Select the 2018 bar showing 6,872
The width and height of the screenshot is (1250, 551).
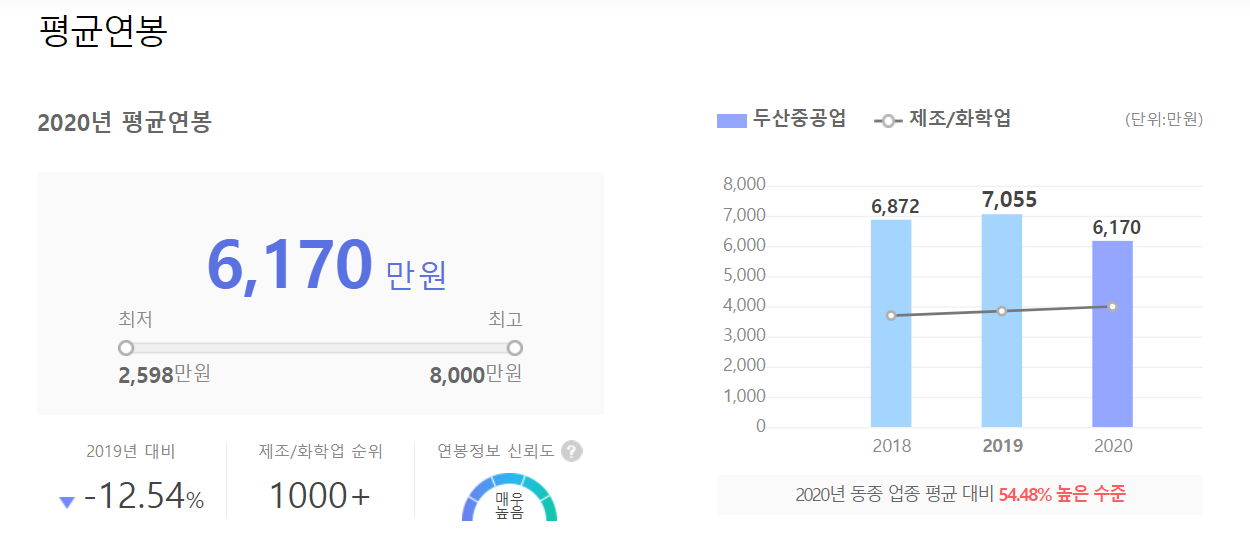[x=891, y=323]
